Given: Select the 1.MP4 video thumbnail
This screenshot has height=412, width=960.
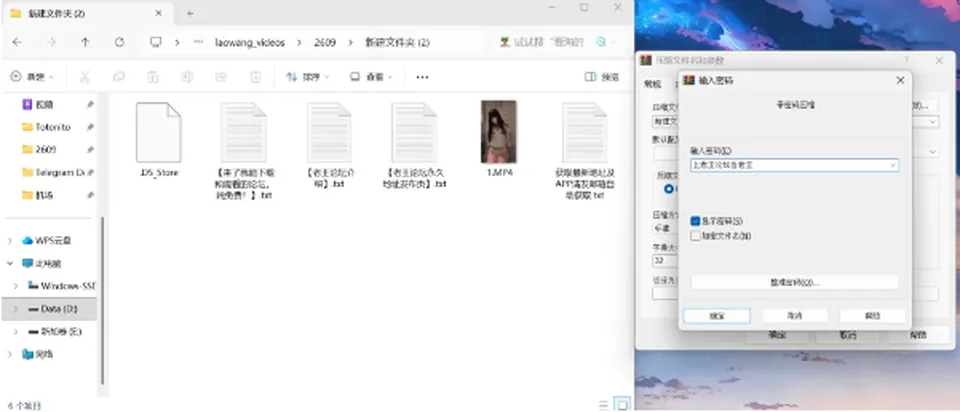Looking at the screenshot, I should point(498,132).
